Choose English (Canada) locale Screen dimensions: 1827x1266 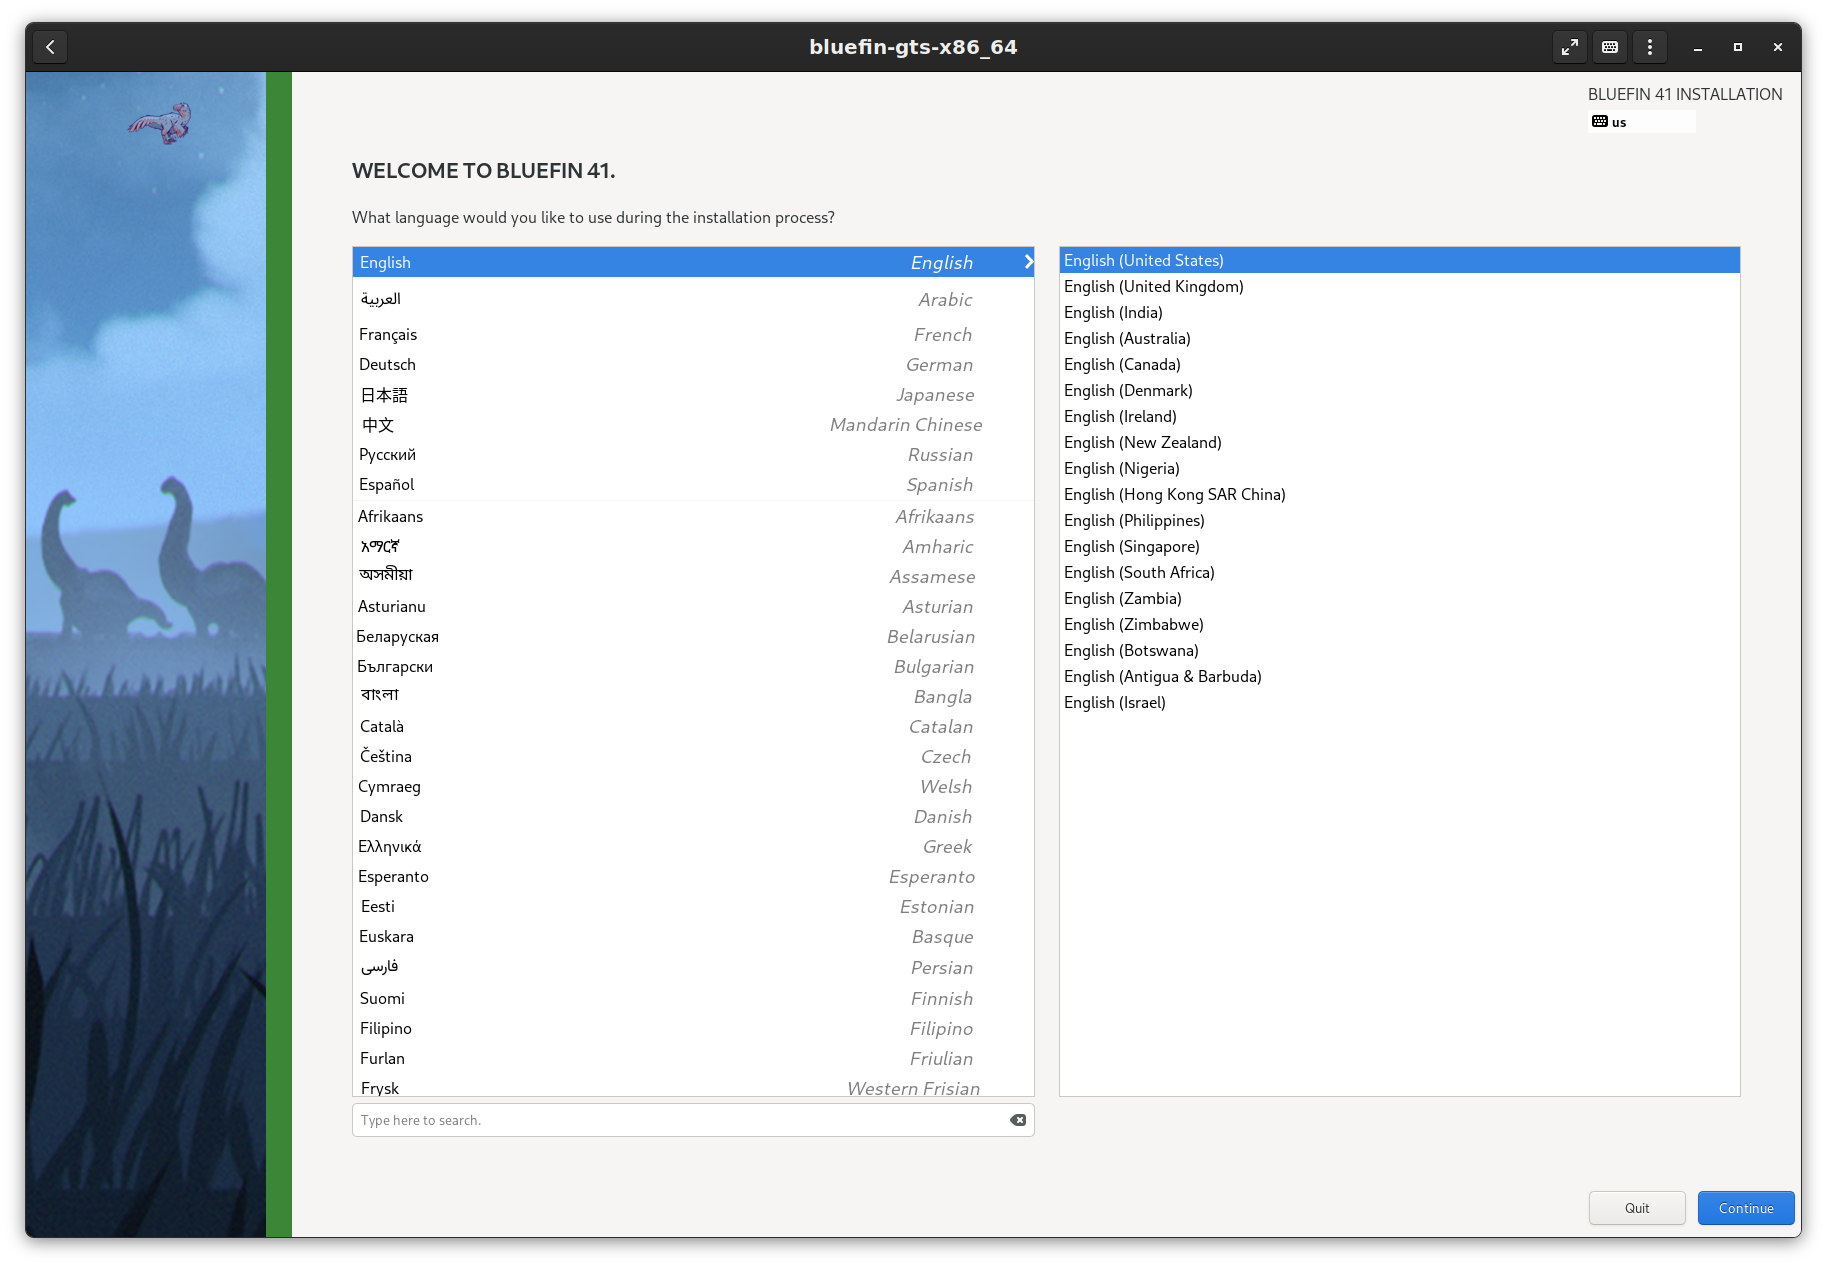[1399, 364]
